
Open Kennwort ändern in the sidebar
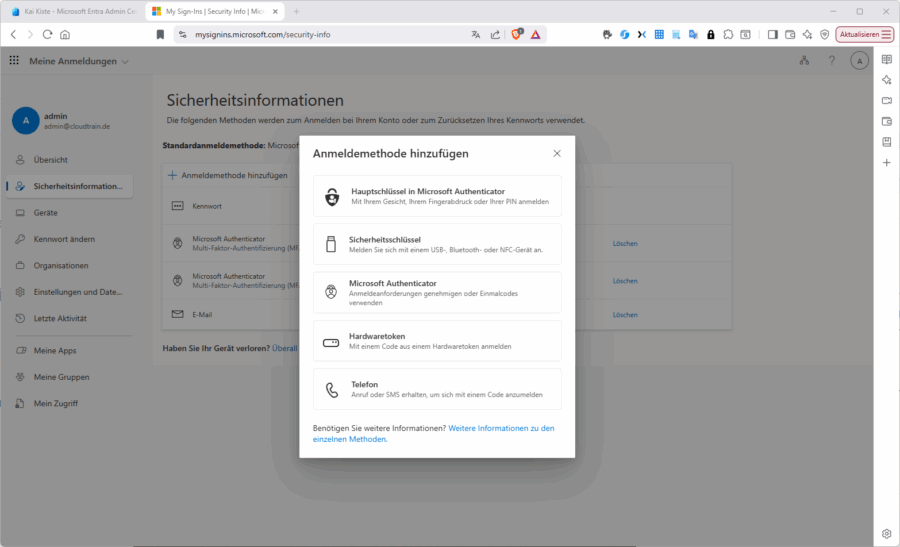63,239
